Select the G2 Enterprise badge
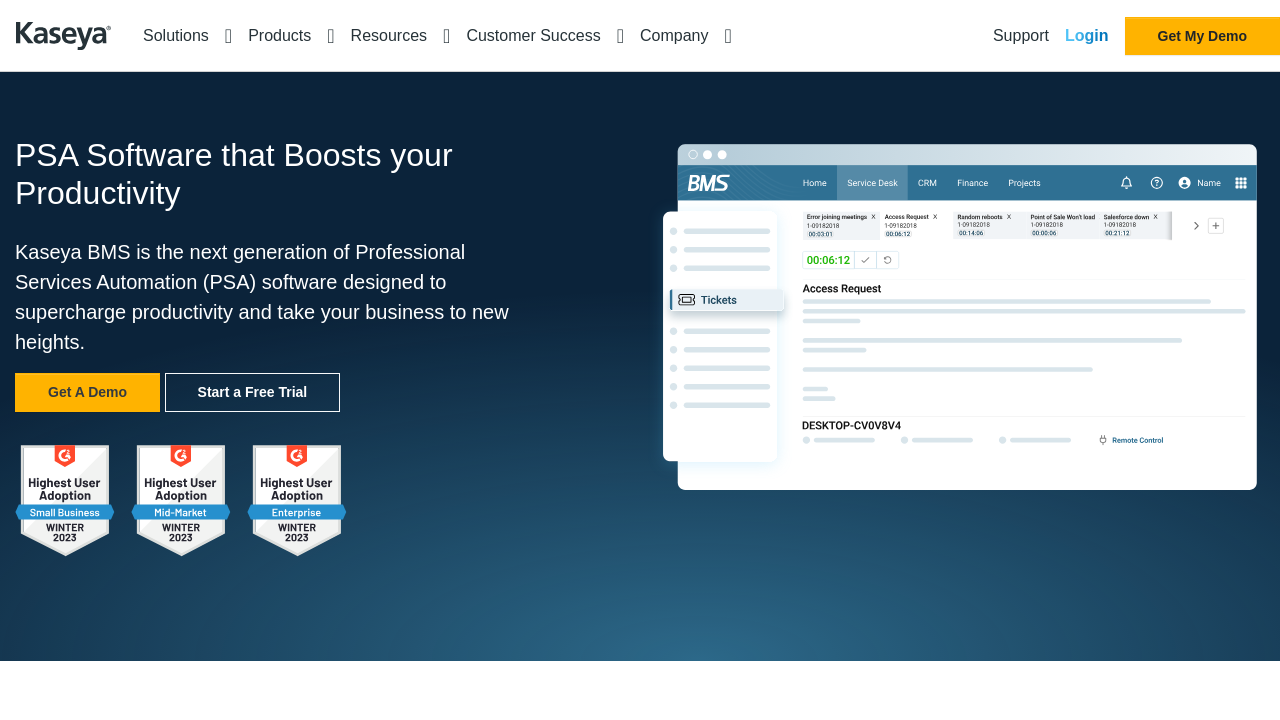Image resolution: width=1280 pixels, height=720 pixels. point(297,500)
